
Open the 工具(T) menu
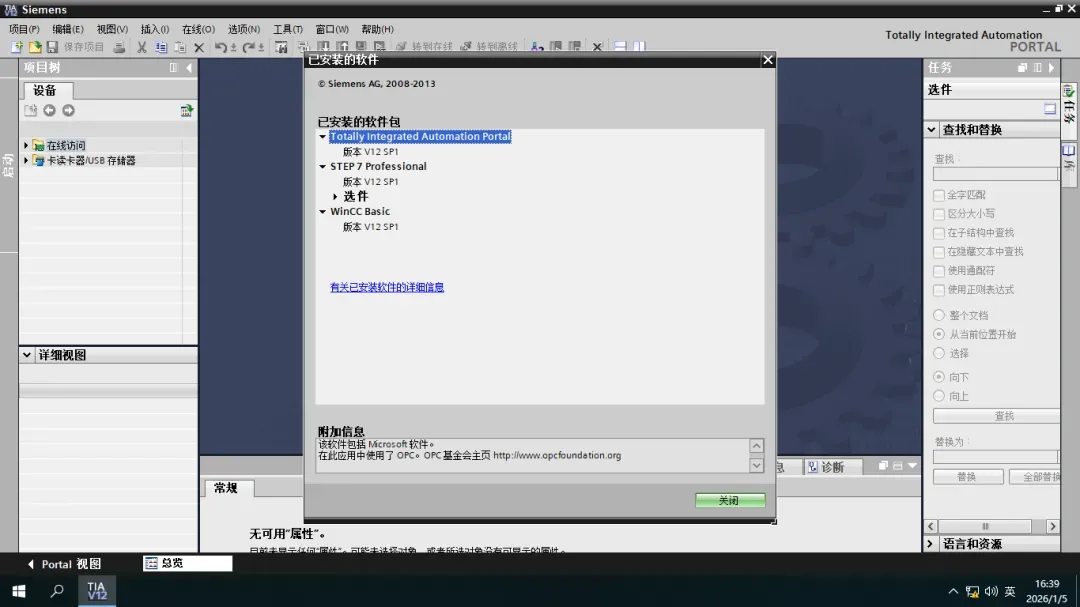pyautogui.click(x=287, y=29)
